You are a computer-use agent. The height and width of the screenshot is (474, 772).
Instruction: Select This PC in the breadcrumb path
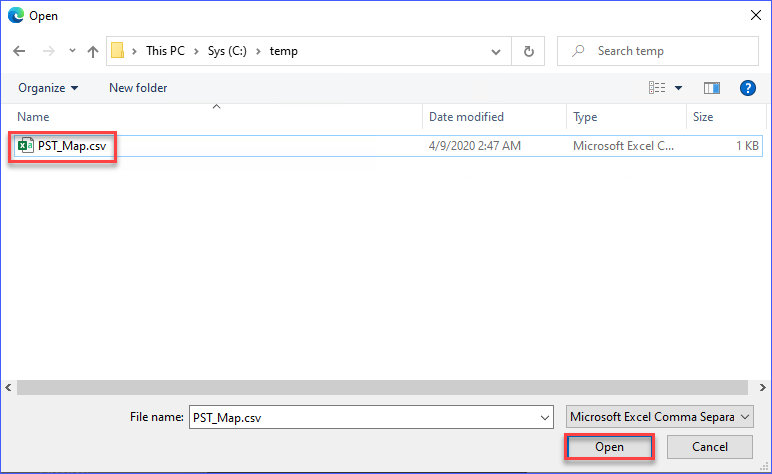click(x=165, y=51)
